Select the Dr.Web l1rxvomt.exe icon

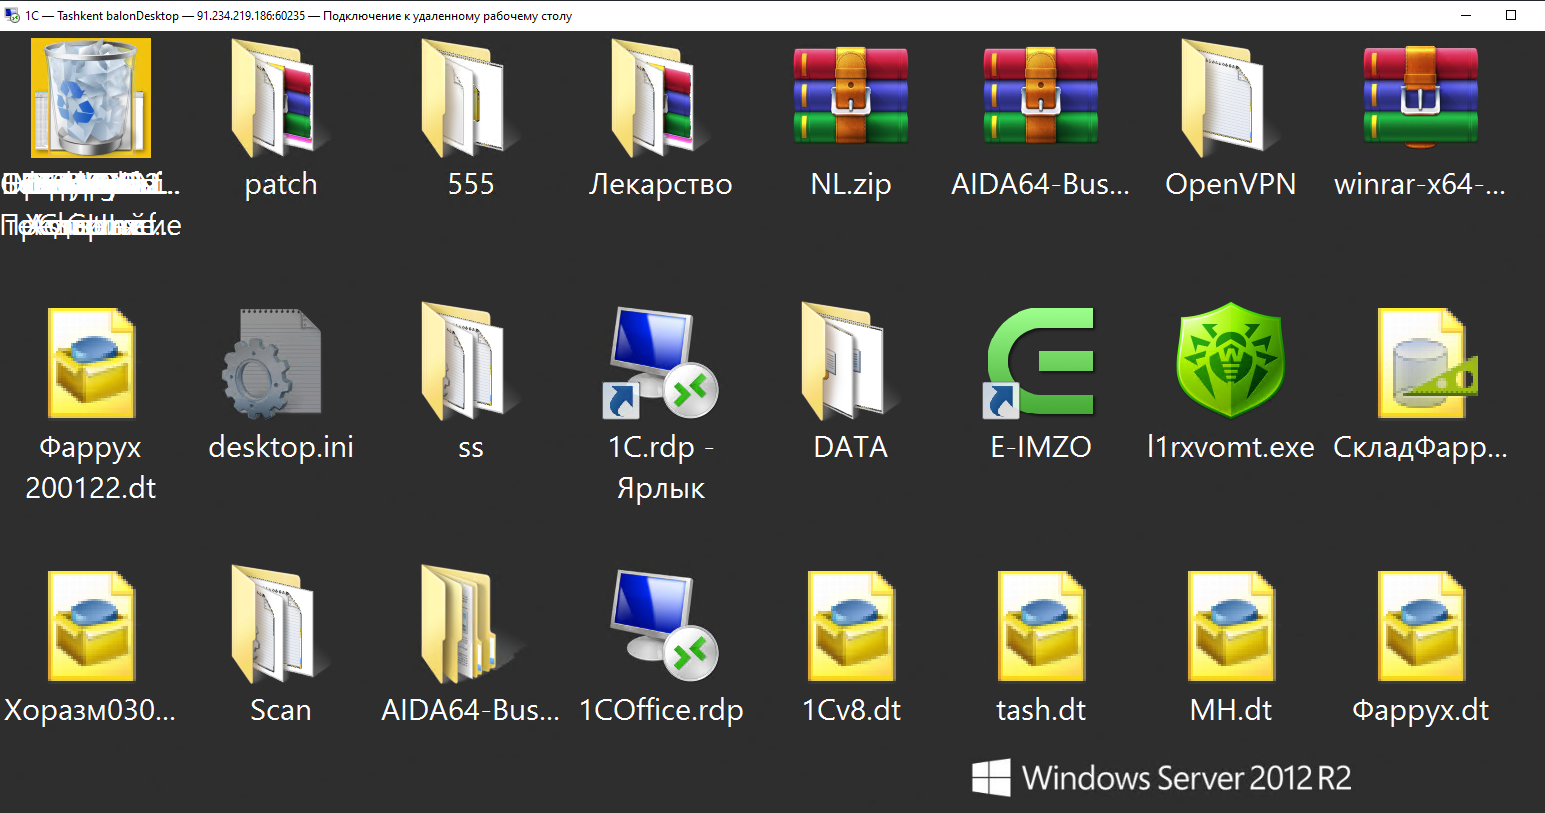click(1231, 360)
